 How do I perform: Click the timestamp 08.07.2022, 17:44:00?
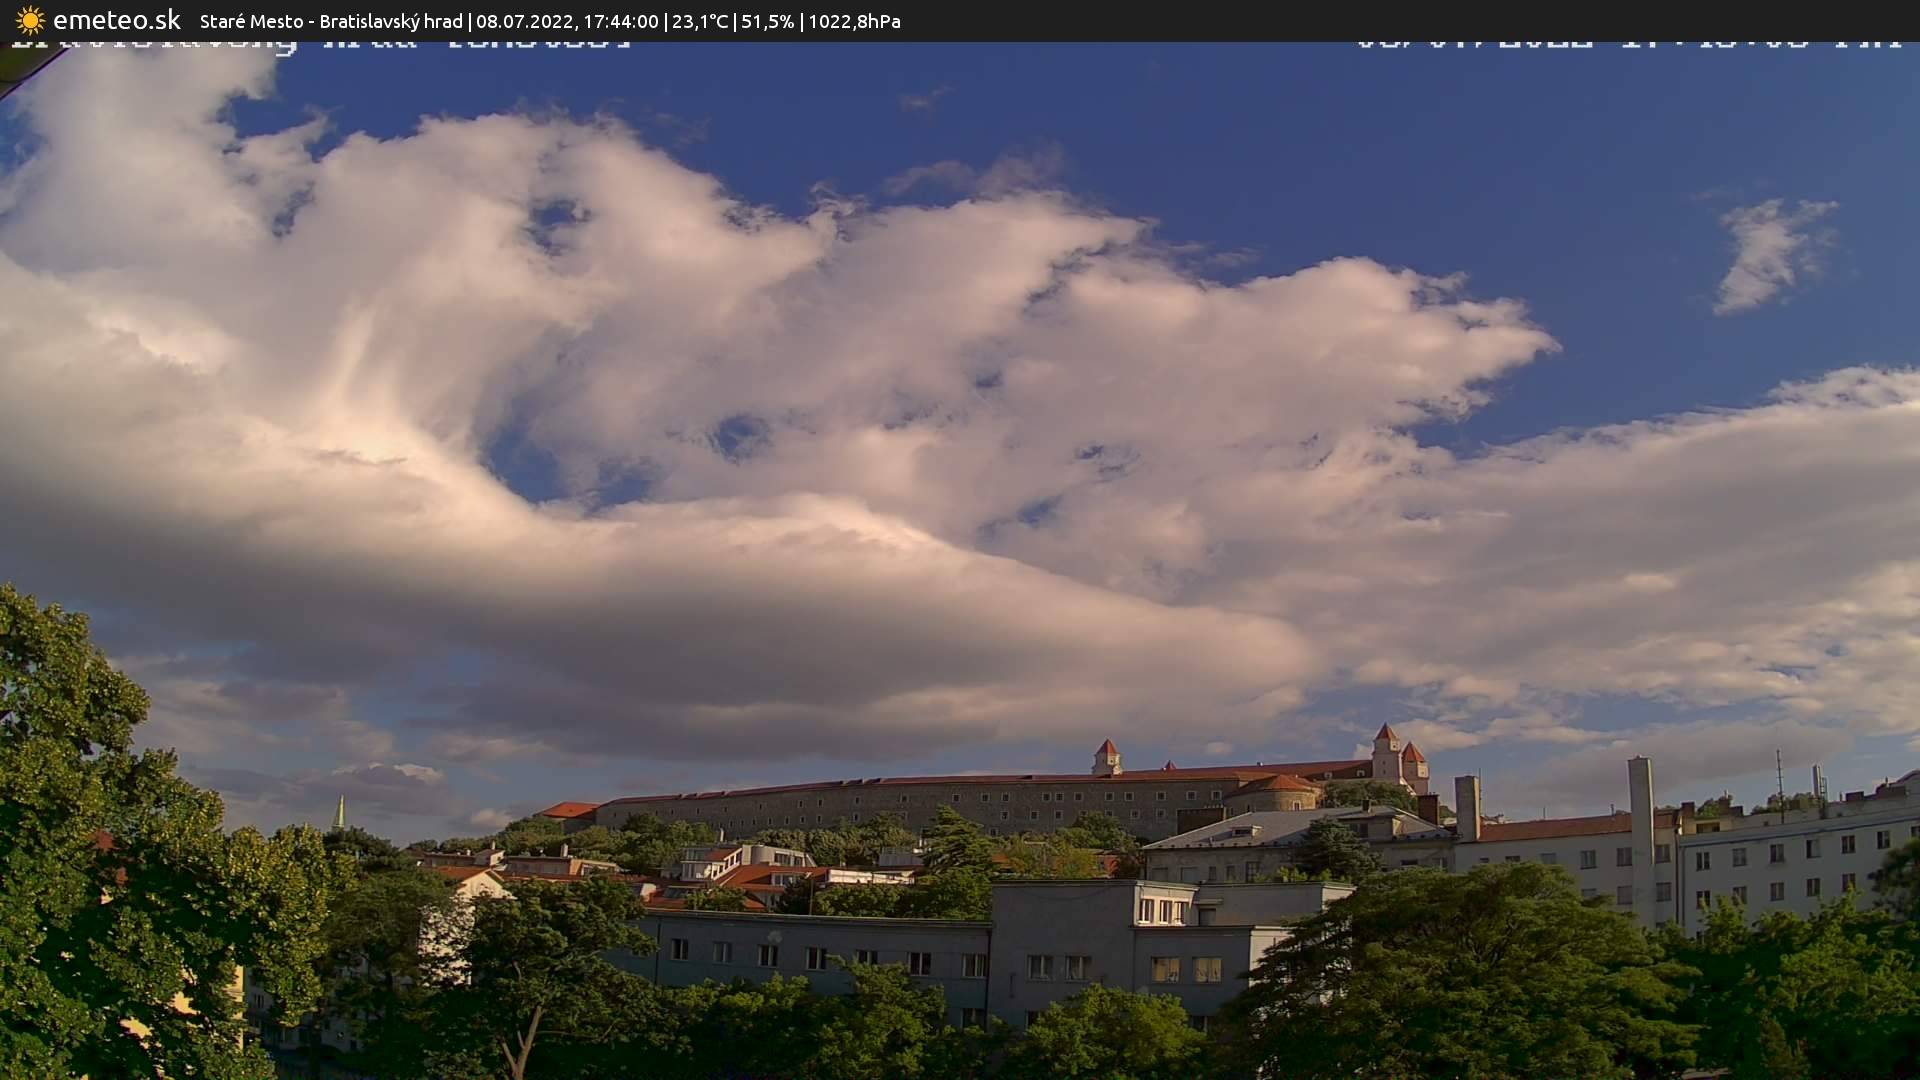[570, 20]
